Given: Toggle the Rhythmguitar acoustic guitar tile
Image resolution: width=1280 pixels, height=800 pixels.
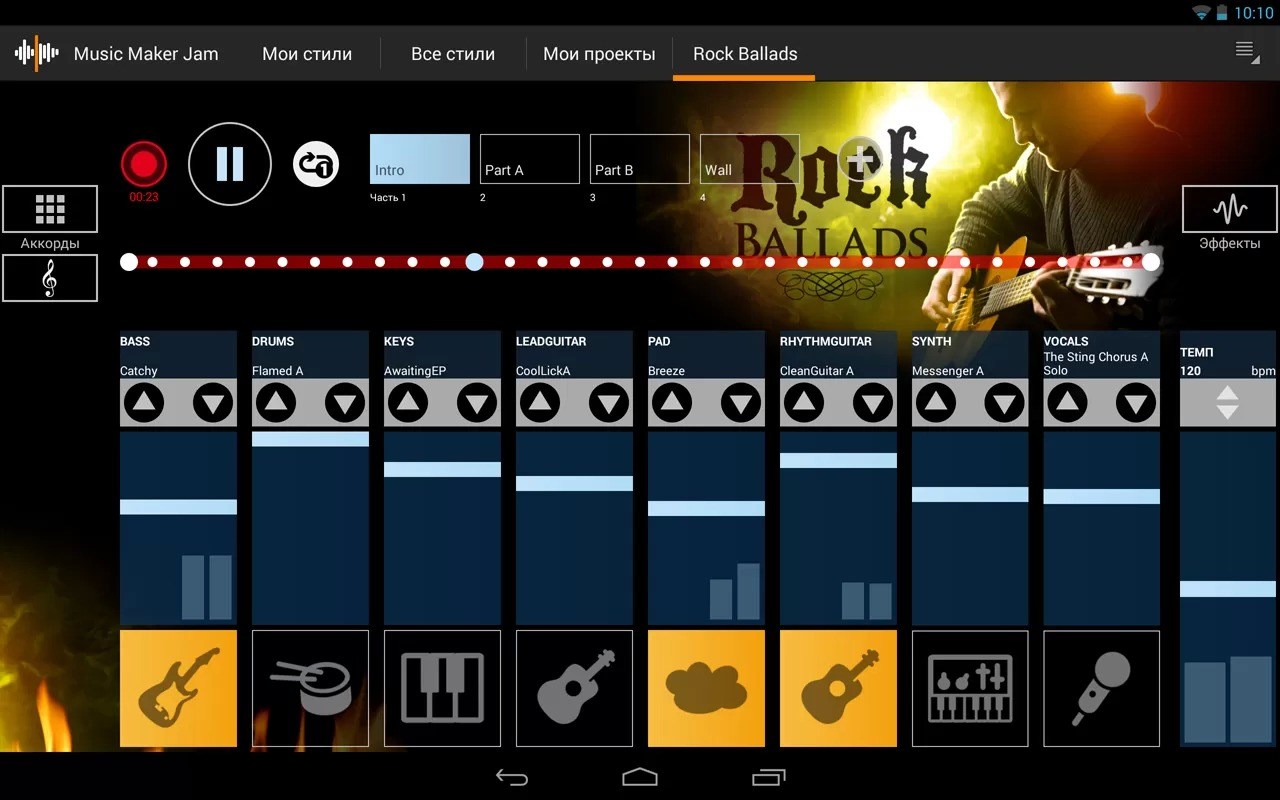Looking at the screenshot, I should tap(838, 688).
